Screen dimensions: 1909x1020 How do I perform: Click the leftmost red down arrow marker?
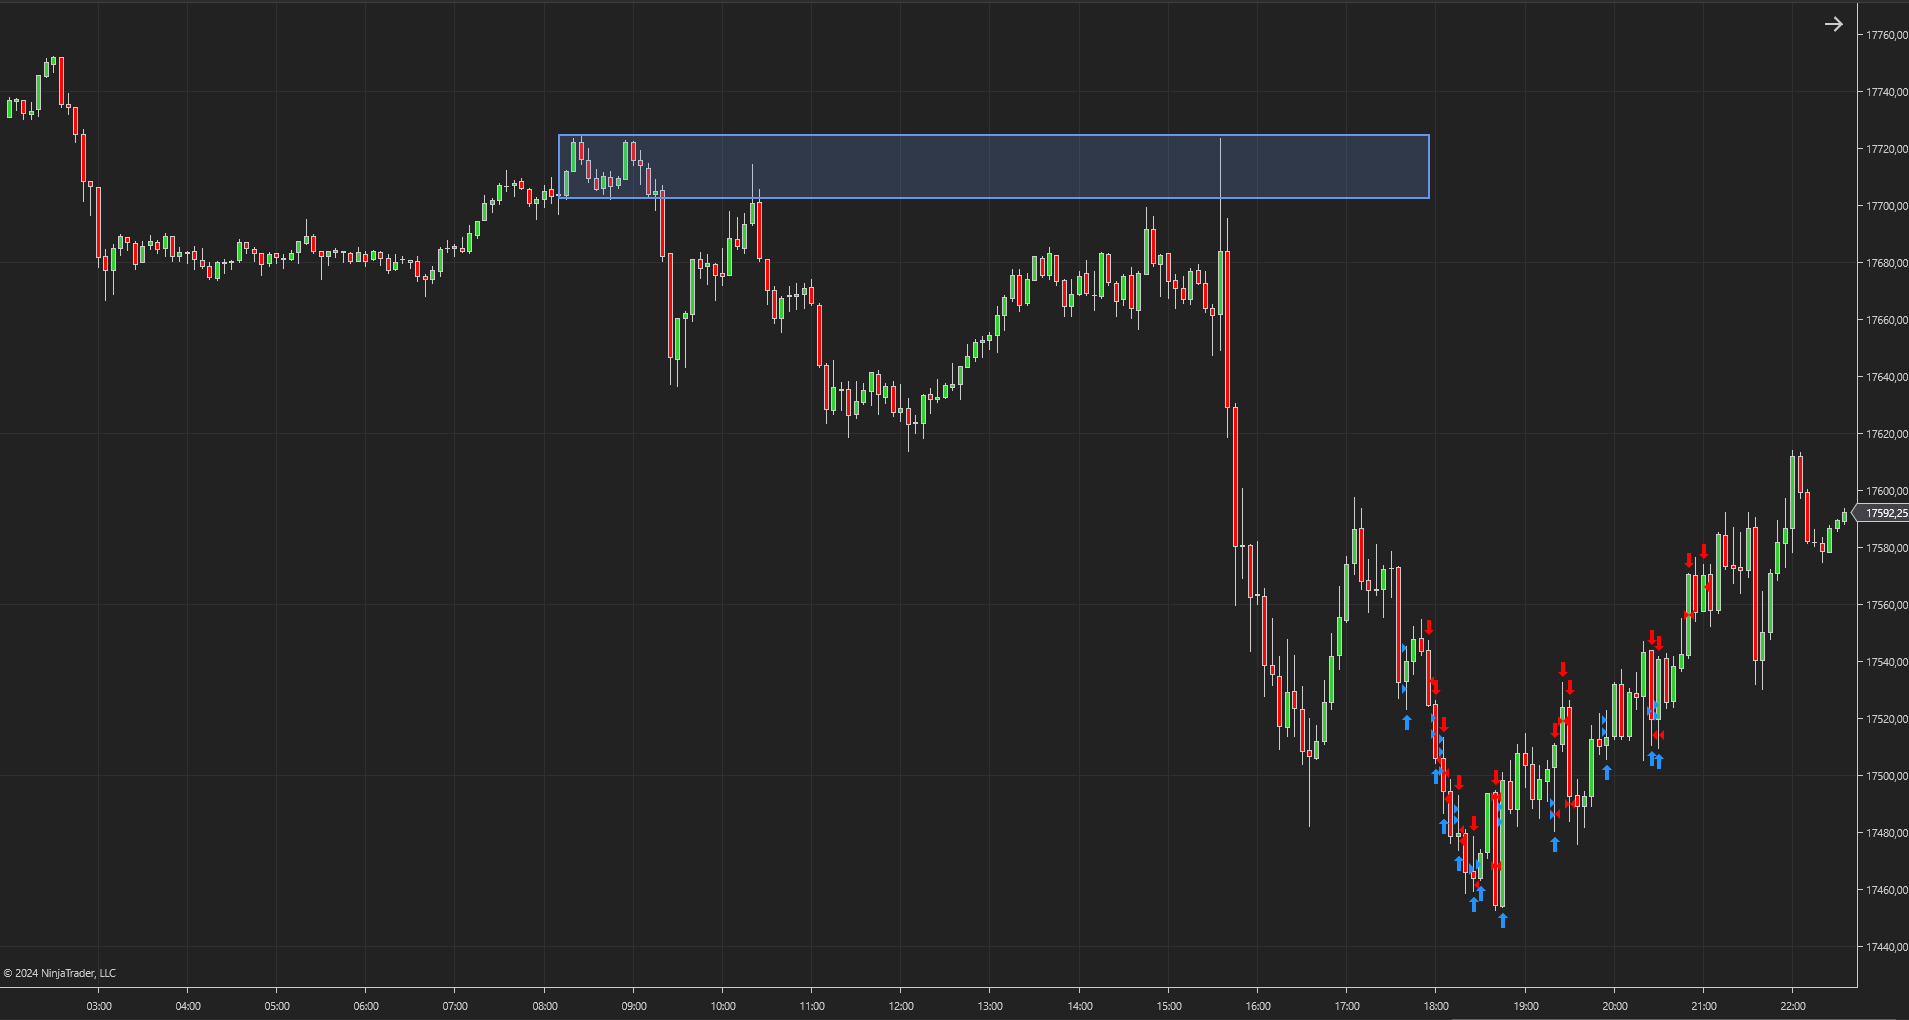1429,627
